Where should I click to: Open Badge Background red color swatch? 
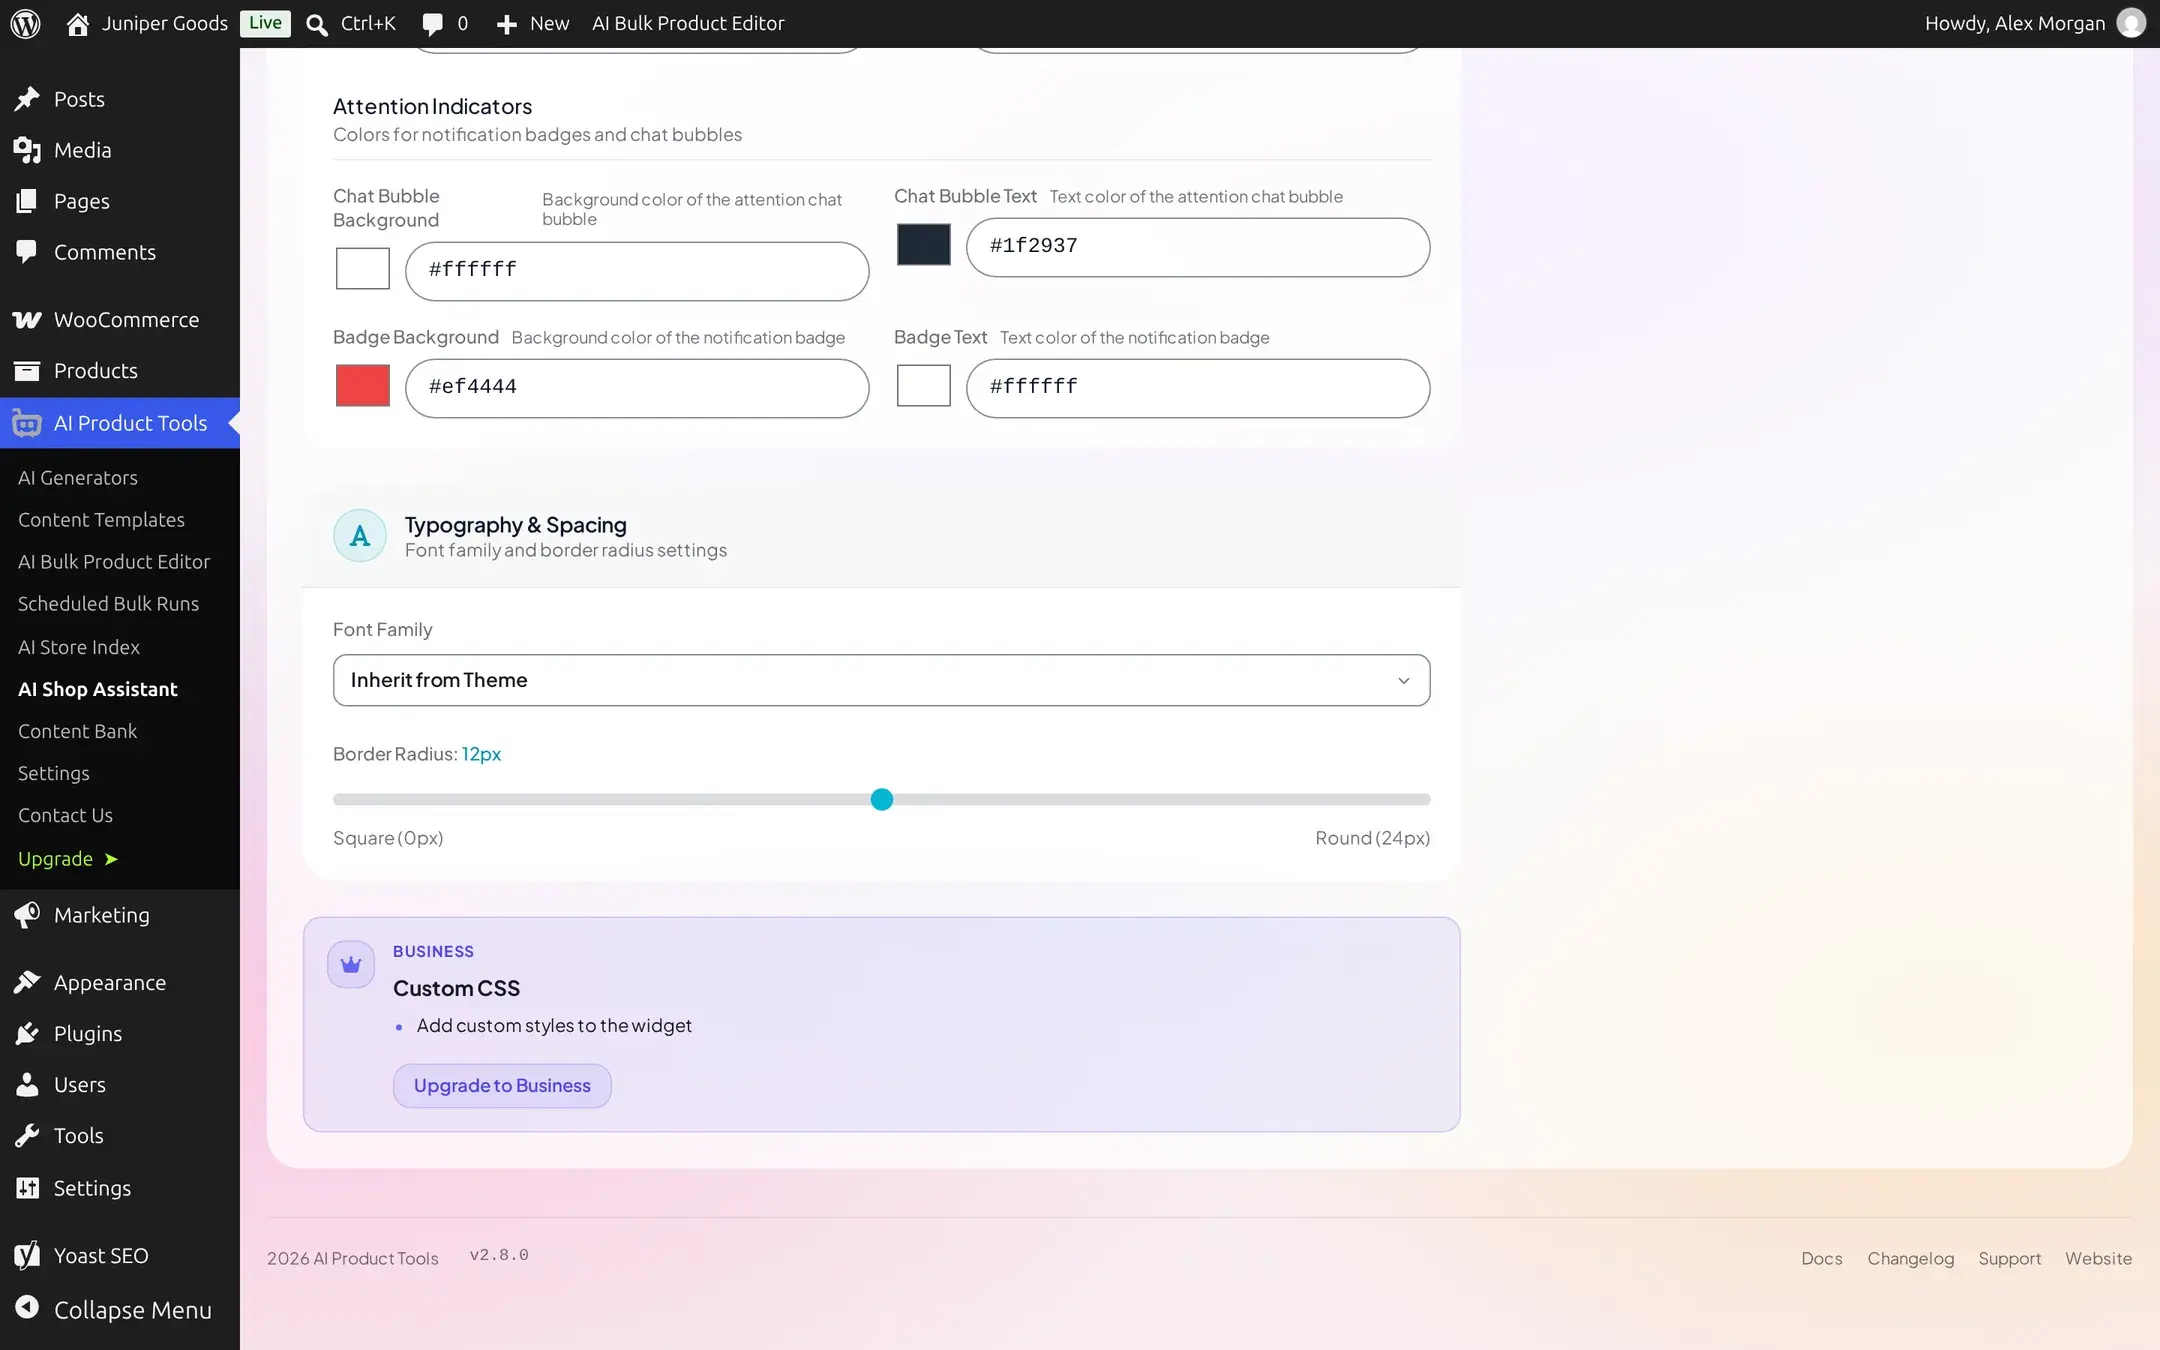tap(362, 386)
